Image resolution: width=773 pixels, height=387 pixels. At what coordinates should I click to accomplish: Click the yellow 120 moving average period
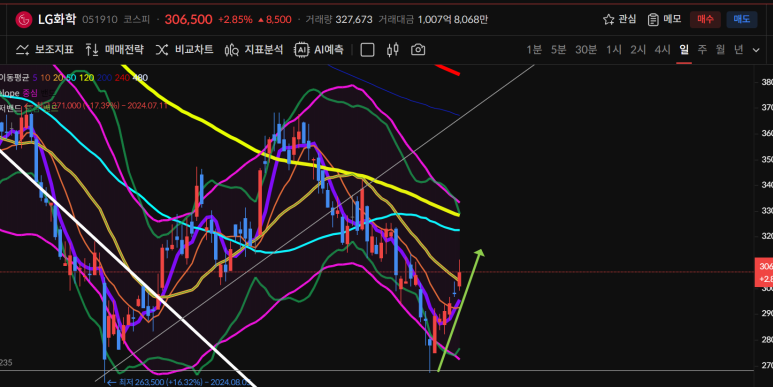pyautogui.click(x=86, y=77)
